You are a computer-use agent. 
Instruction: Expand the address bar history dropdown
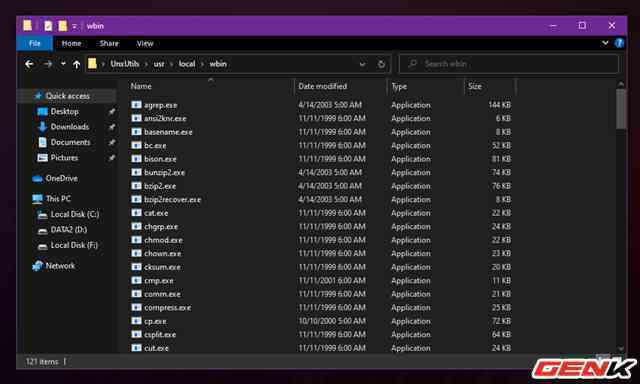coord(362,64)
